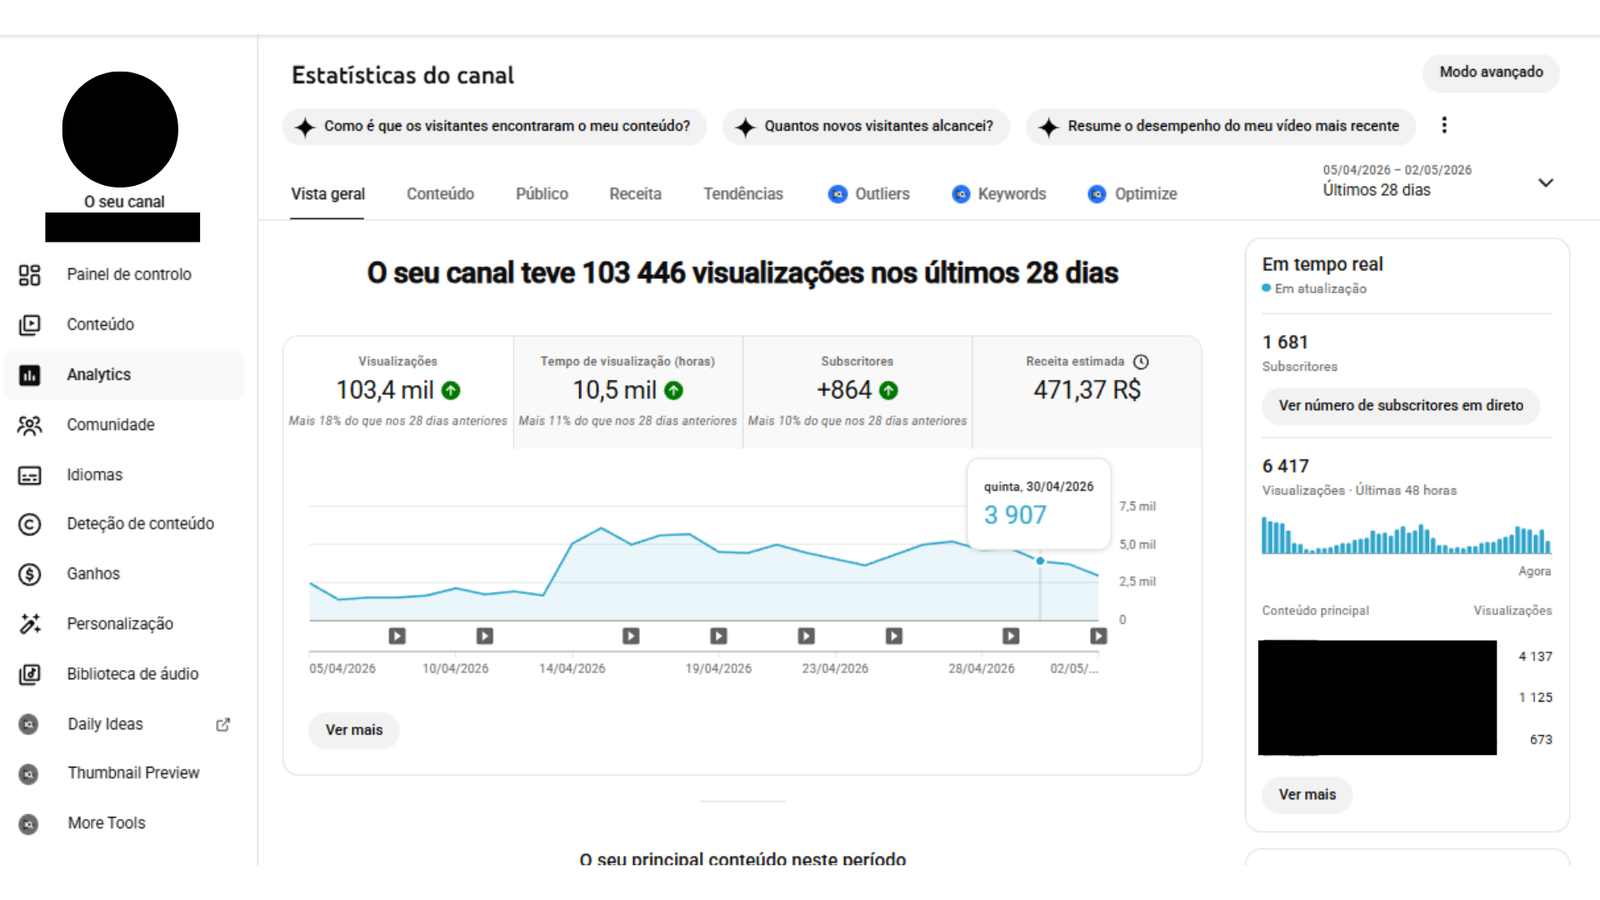Screen dimensions: 1600x900
Task: Open the Keywords tab label
Action: pyautogui.click(x=1012, y=194)
